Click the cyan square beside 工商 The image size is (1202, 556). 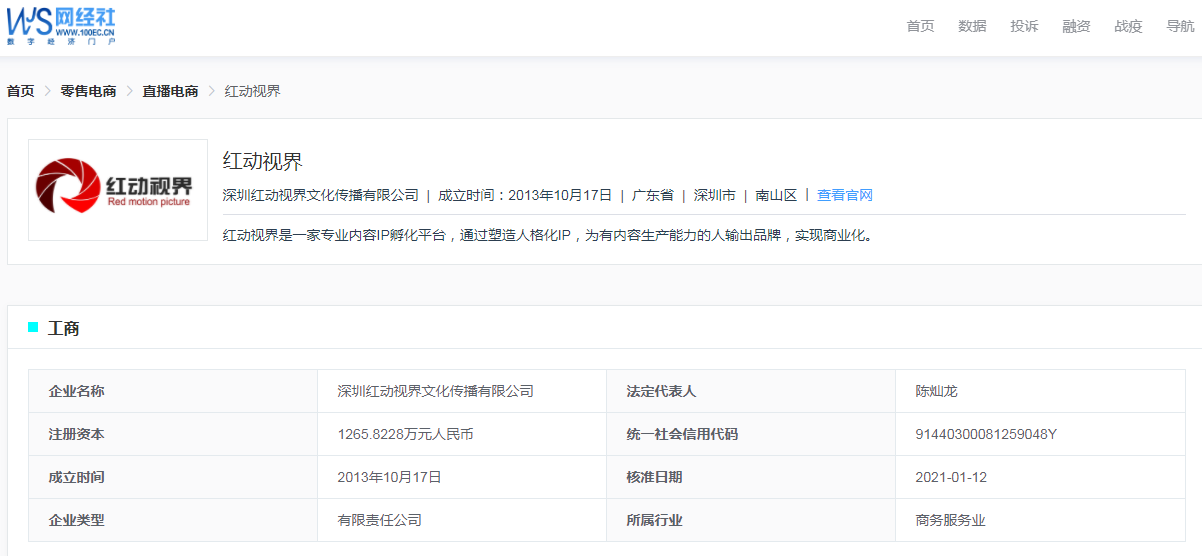pyautogui.click(x=33, y=327)
